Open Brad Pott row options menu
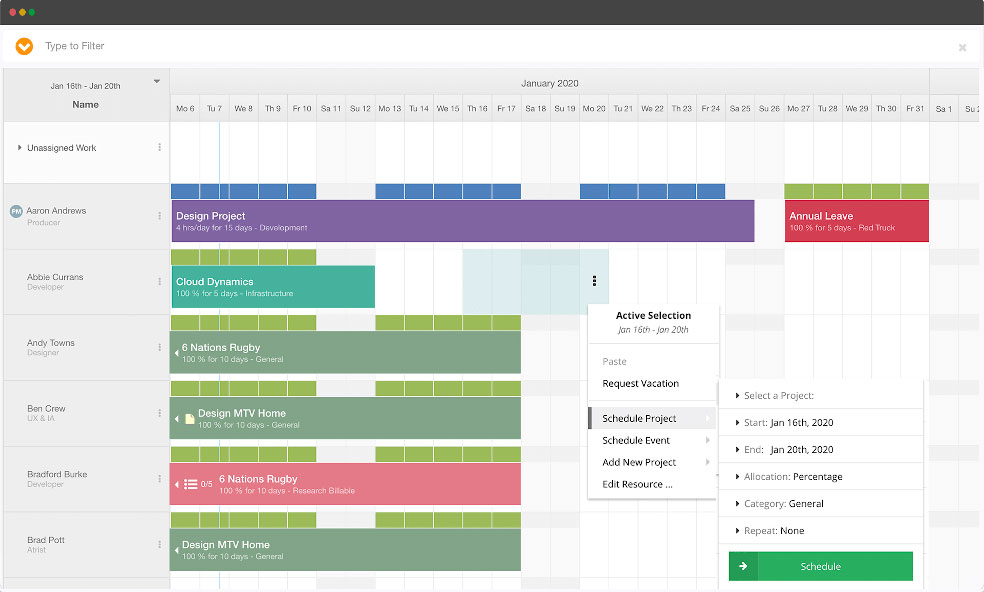Screen dimensions: 984x592 (159, 545)
